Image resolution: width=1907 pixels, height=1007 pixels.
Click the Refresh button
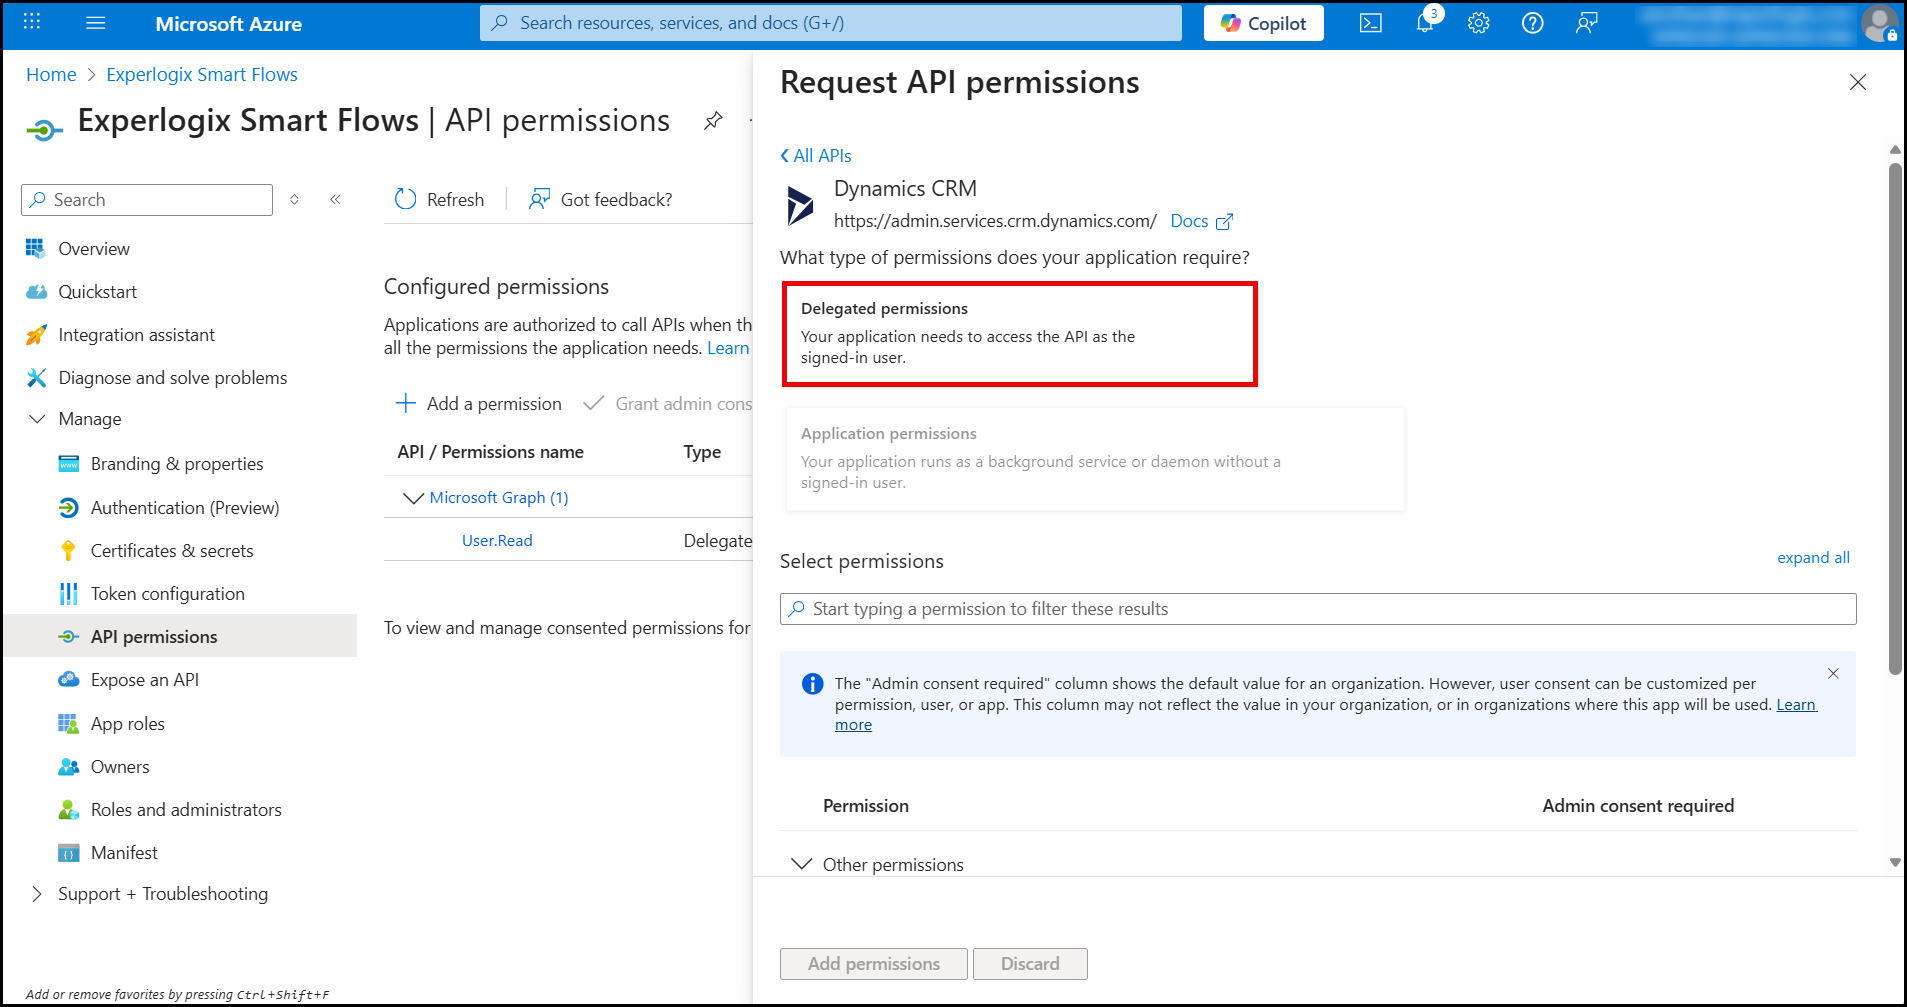[x=439, y=199]
